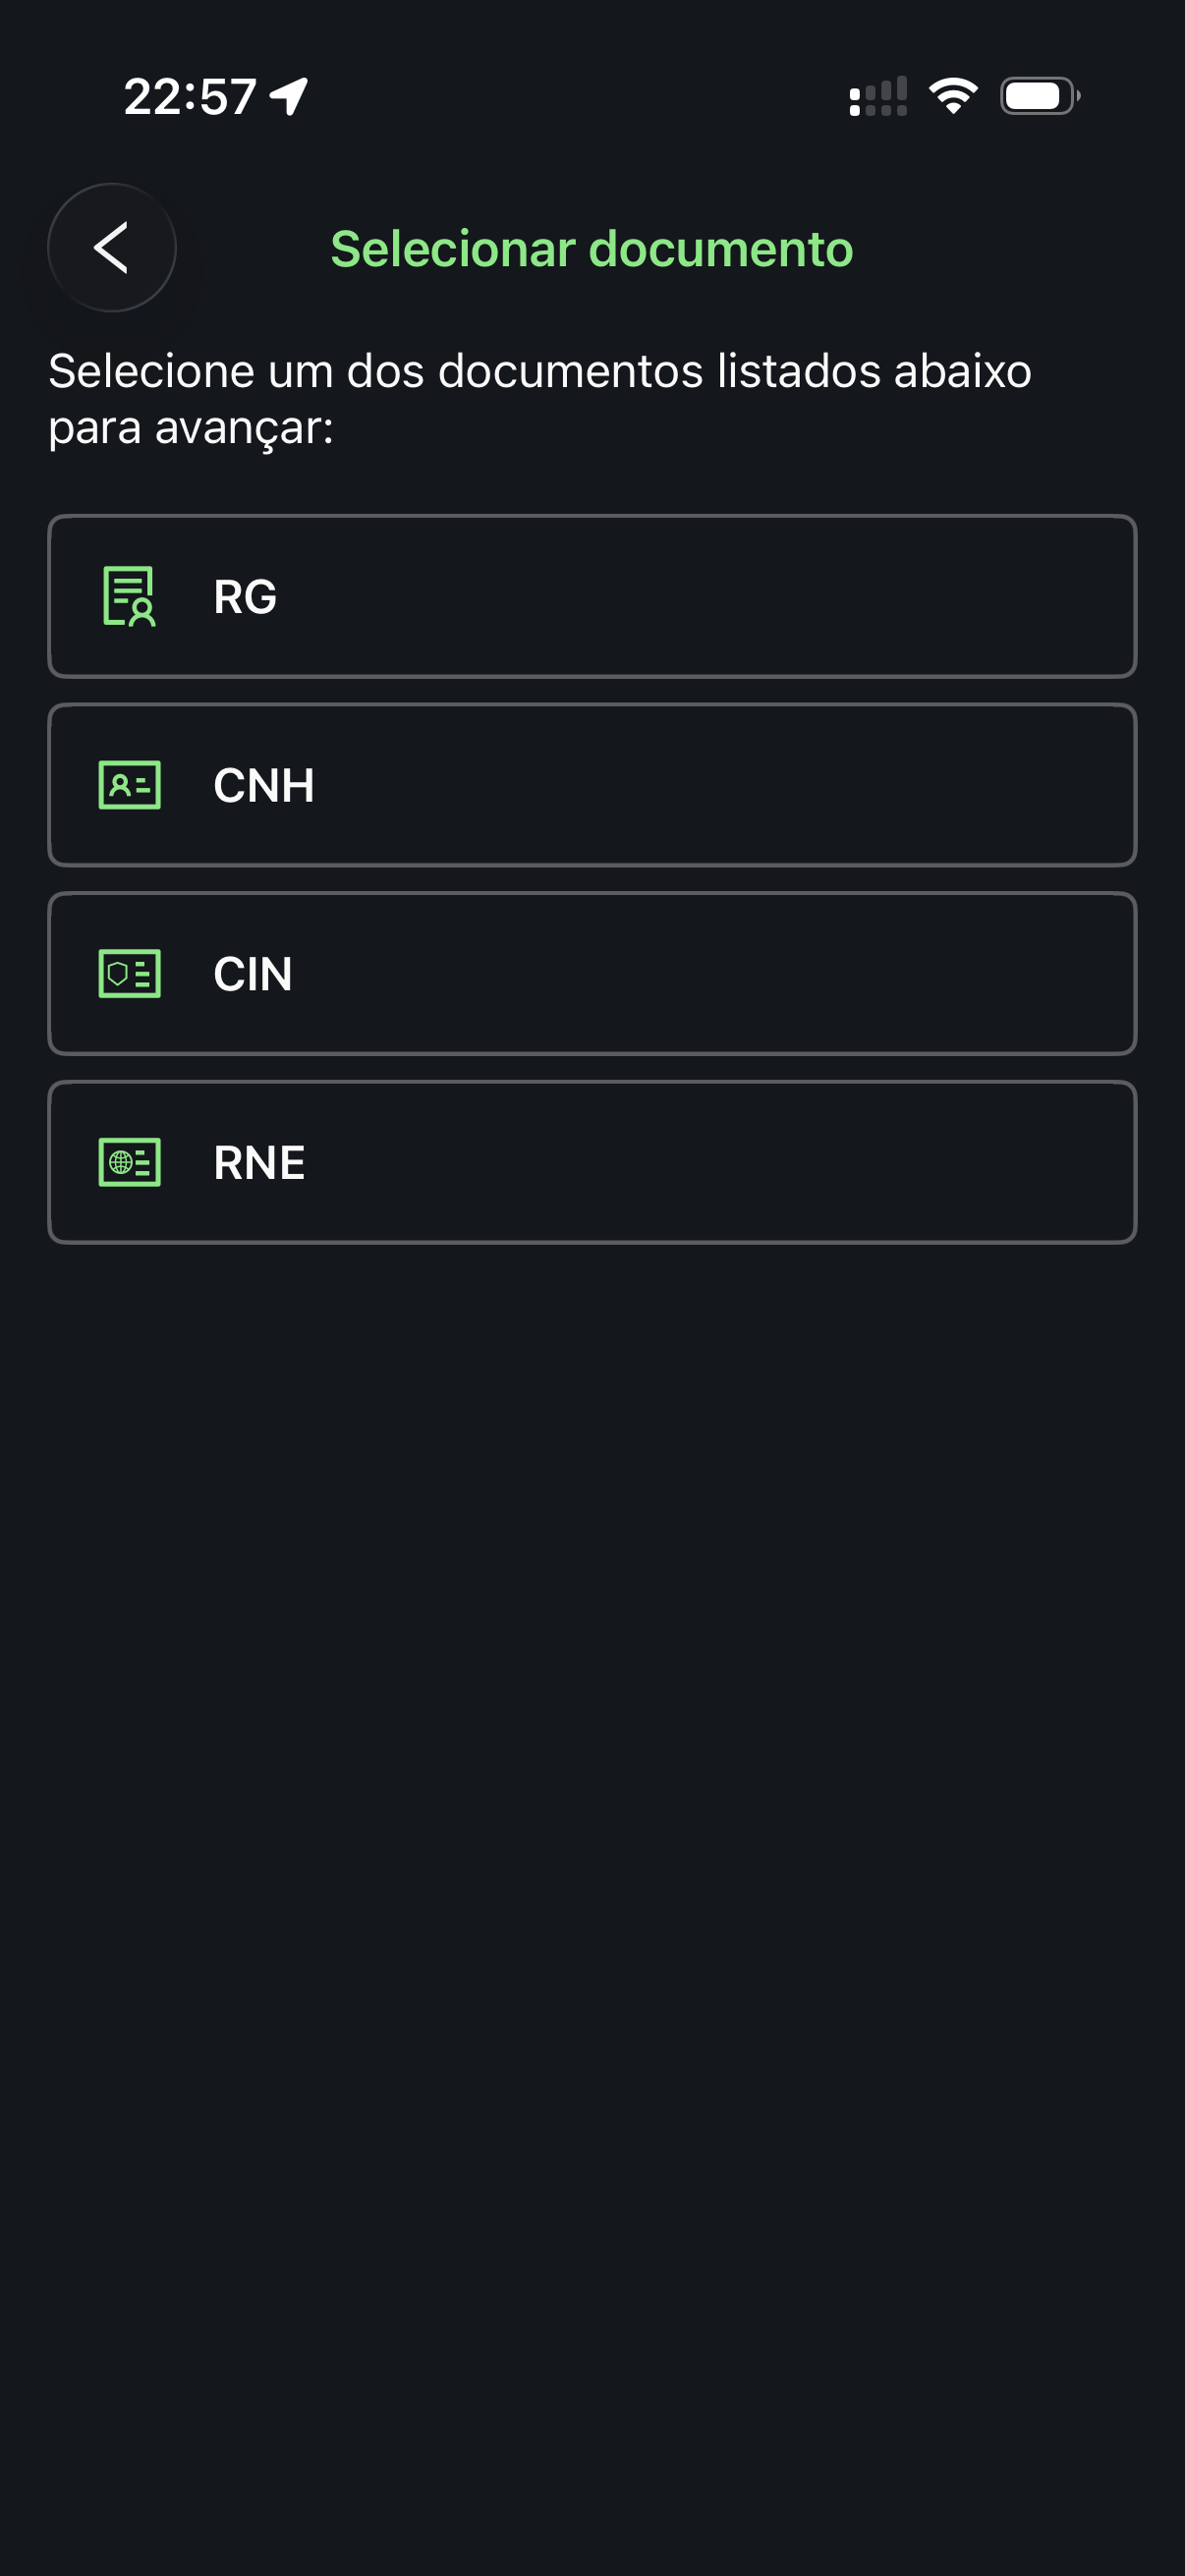
Task: Tap the location arrow beside the clock
Action: pos(289,97)
